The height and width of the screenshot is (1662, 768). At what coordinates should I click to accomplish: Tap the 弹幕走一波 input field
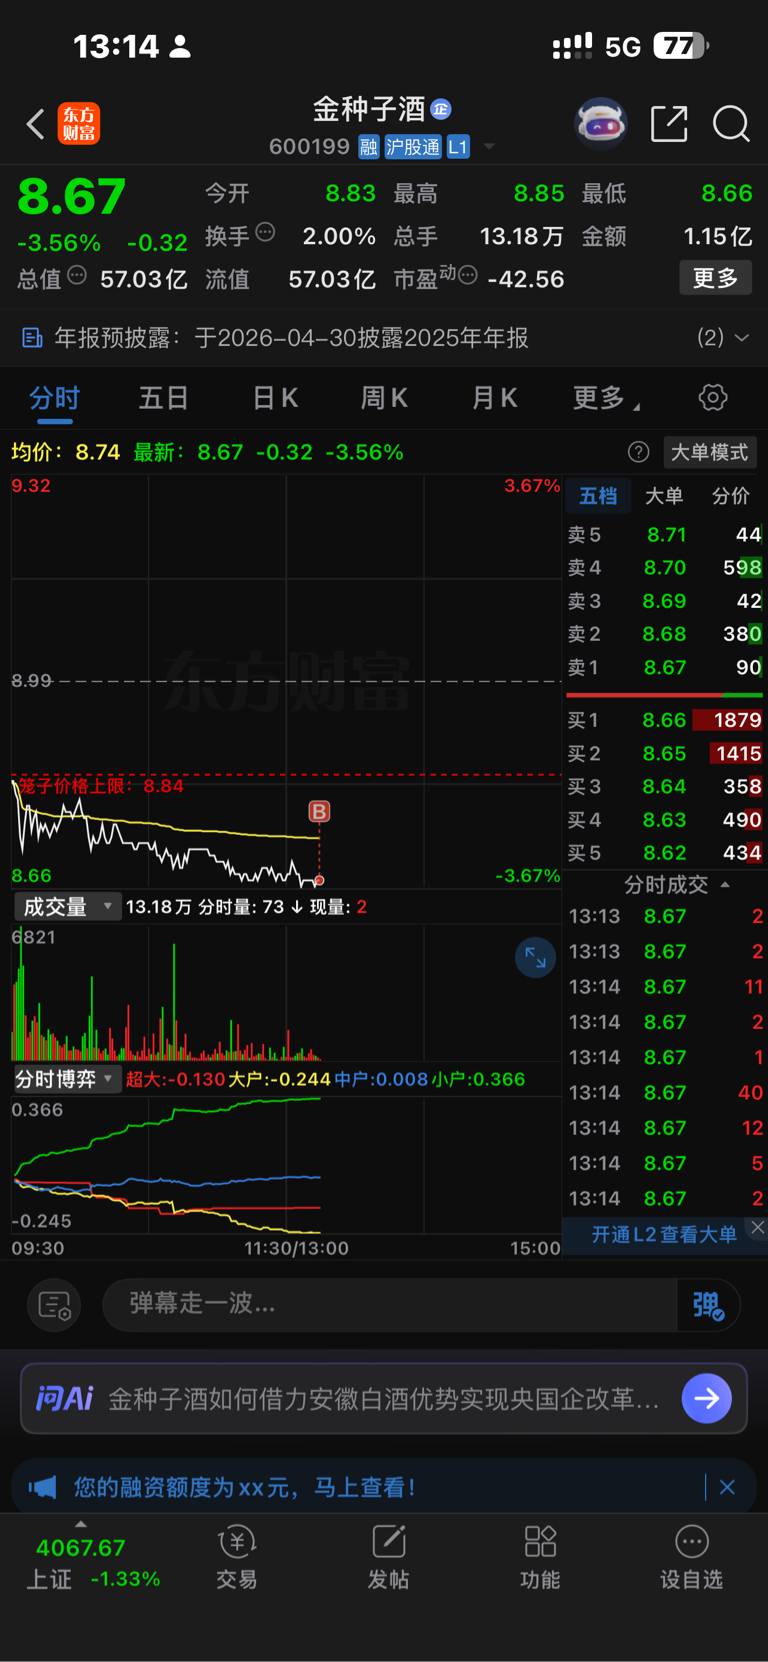pyautogui.click(x=390, y=1304)
